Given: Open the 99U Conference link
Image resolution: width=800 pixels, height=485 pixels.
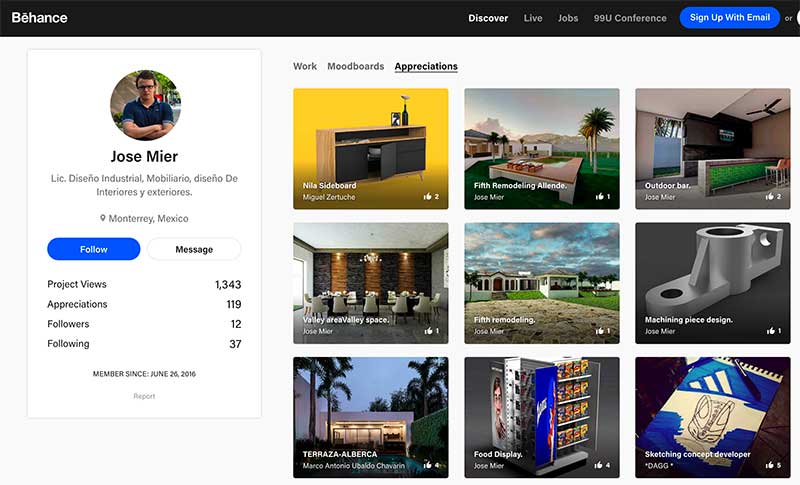Looking at the screenshot, I should click(x=630, y=18).
